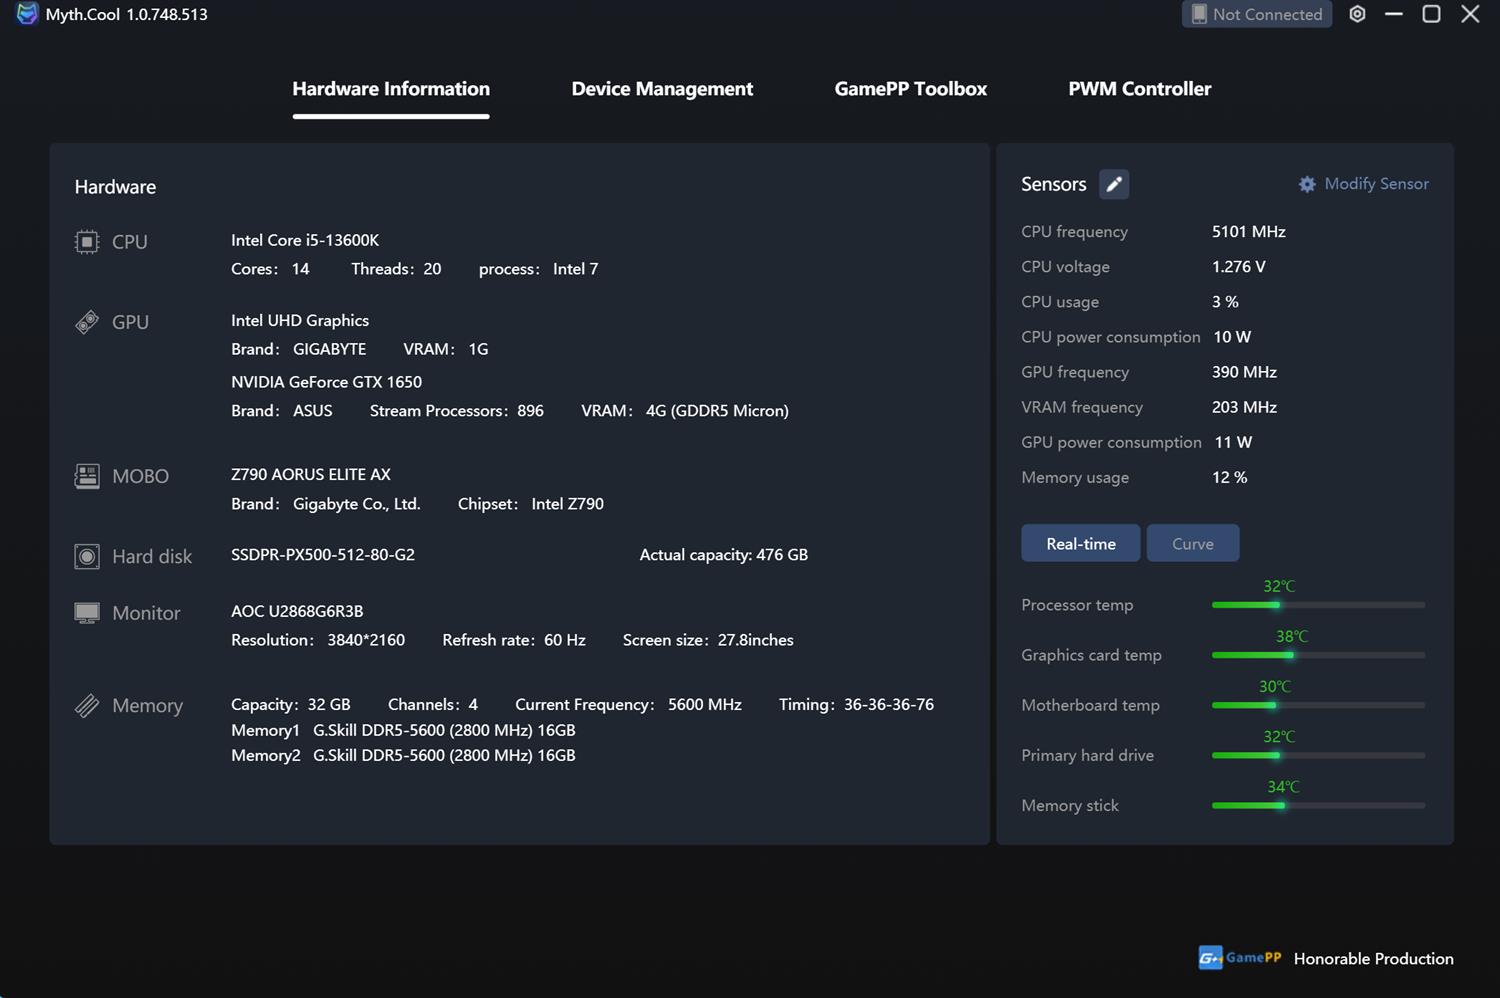Open the GamePP Toolbox tab
The height and width of the screenshot is (998, 1500).
[x=910, y=89]
